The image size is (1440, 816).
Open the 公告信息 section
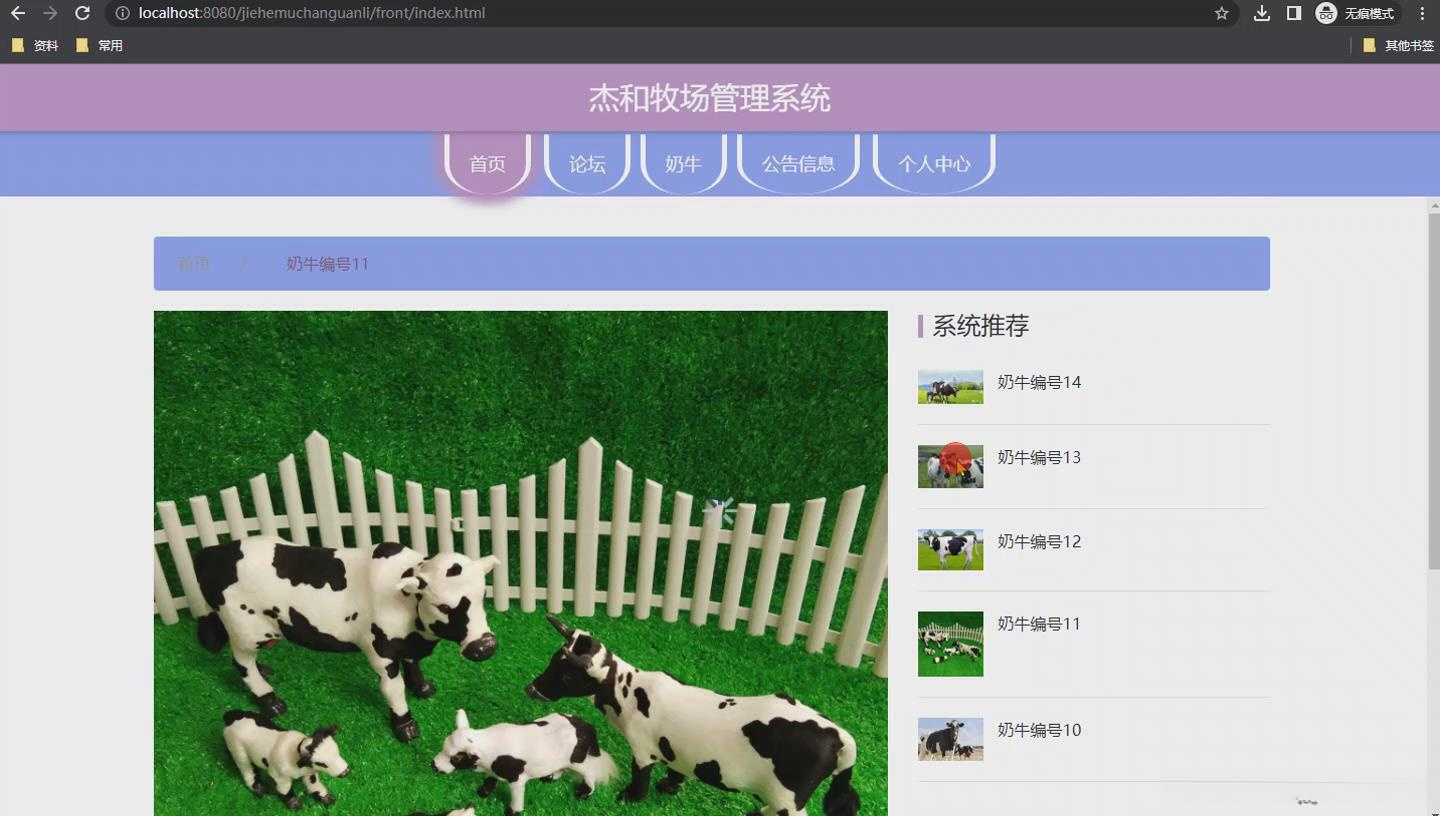click(798, 164)
